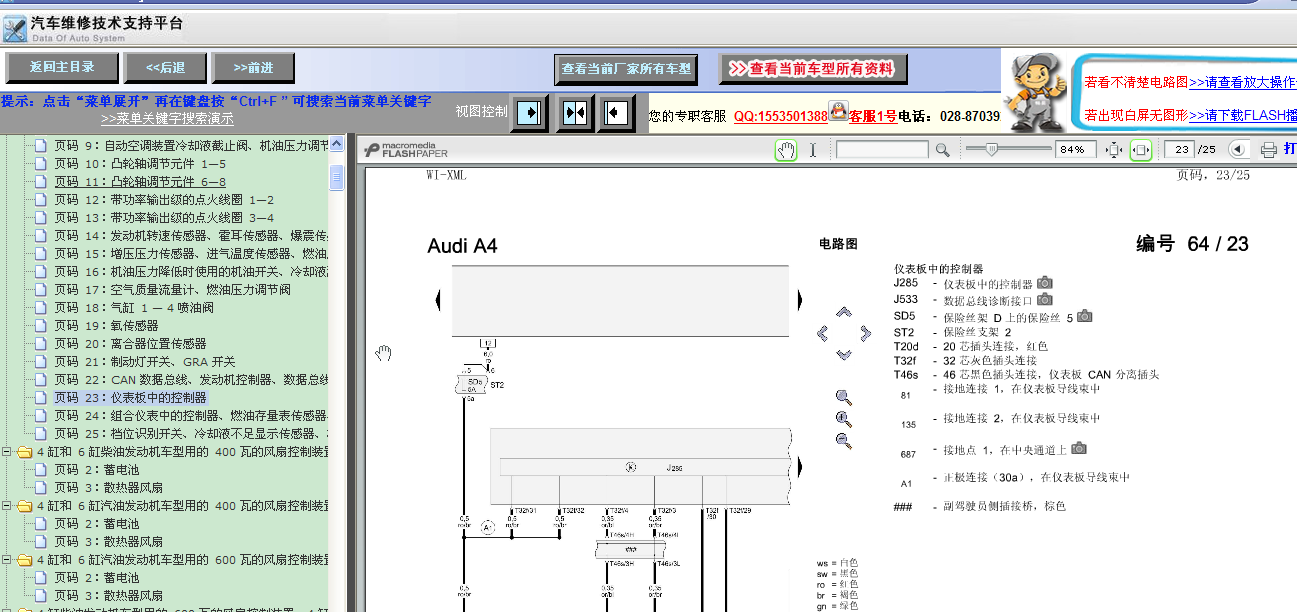Click the pan-down arrow on the diagram navigator
This screenshot has width=1297, height=612.
coord(843,354)
